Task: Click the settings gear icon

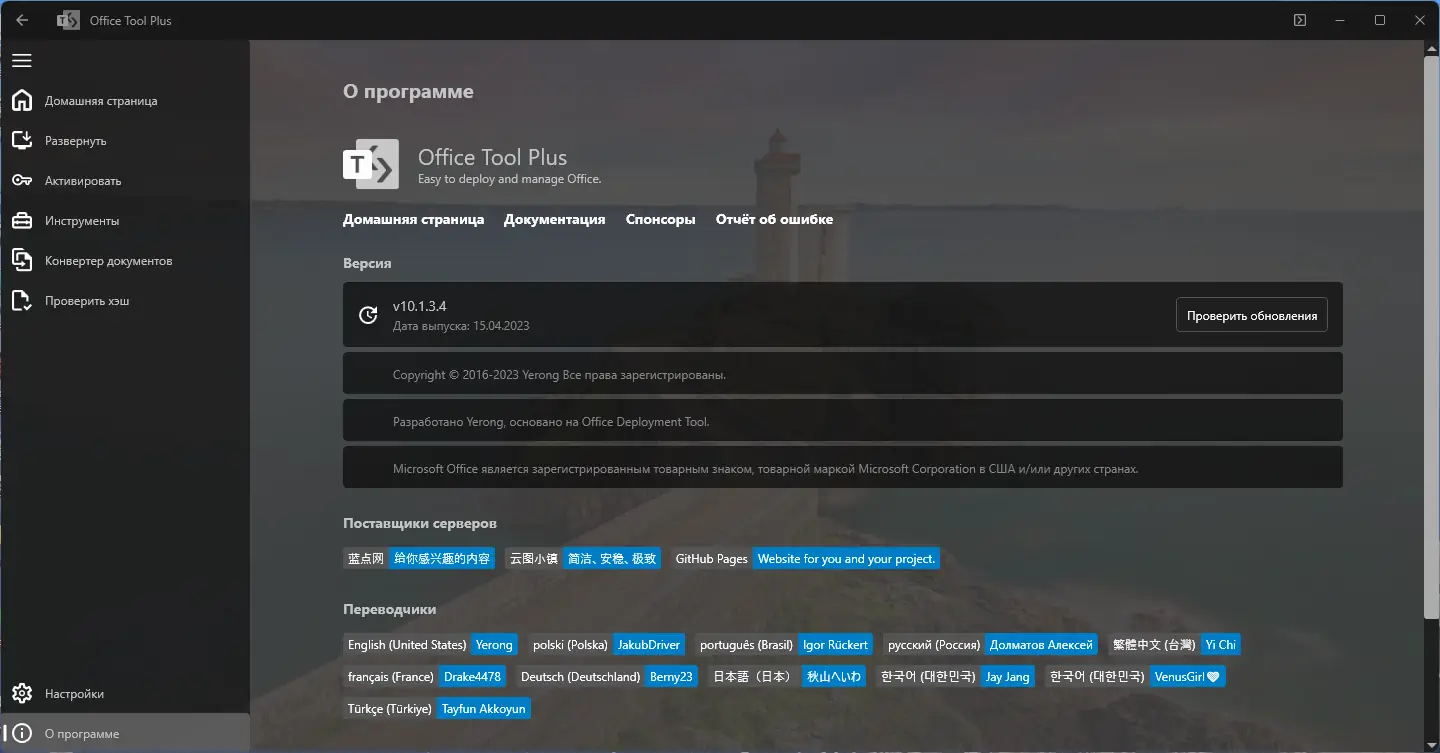Action: (x=22, y=694)
